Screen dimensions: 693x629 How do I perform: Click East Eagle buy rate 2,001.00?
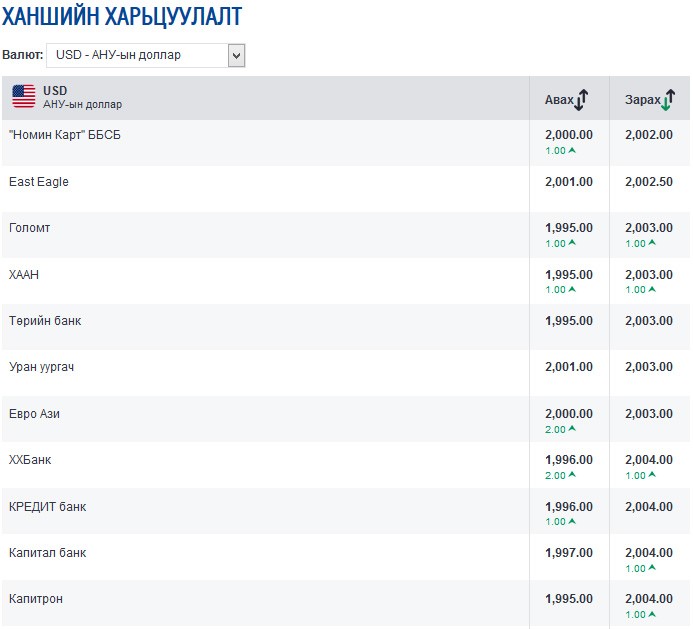pyautogui.click(x=569, y=182)
